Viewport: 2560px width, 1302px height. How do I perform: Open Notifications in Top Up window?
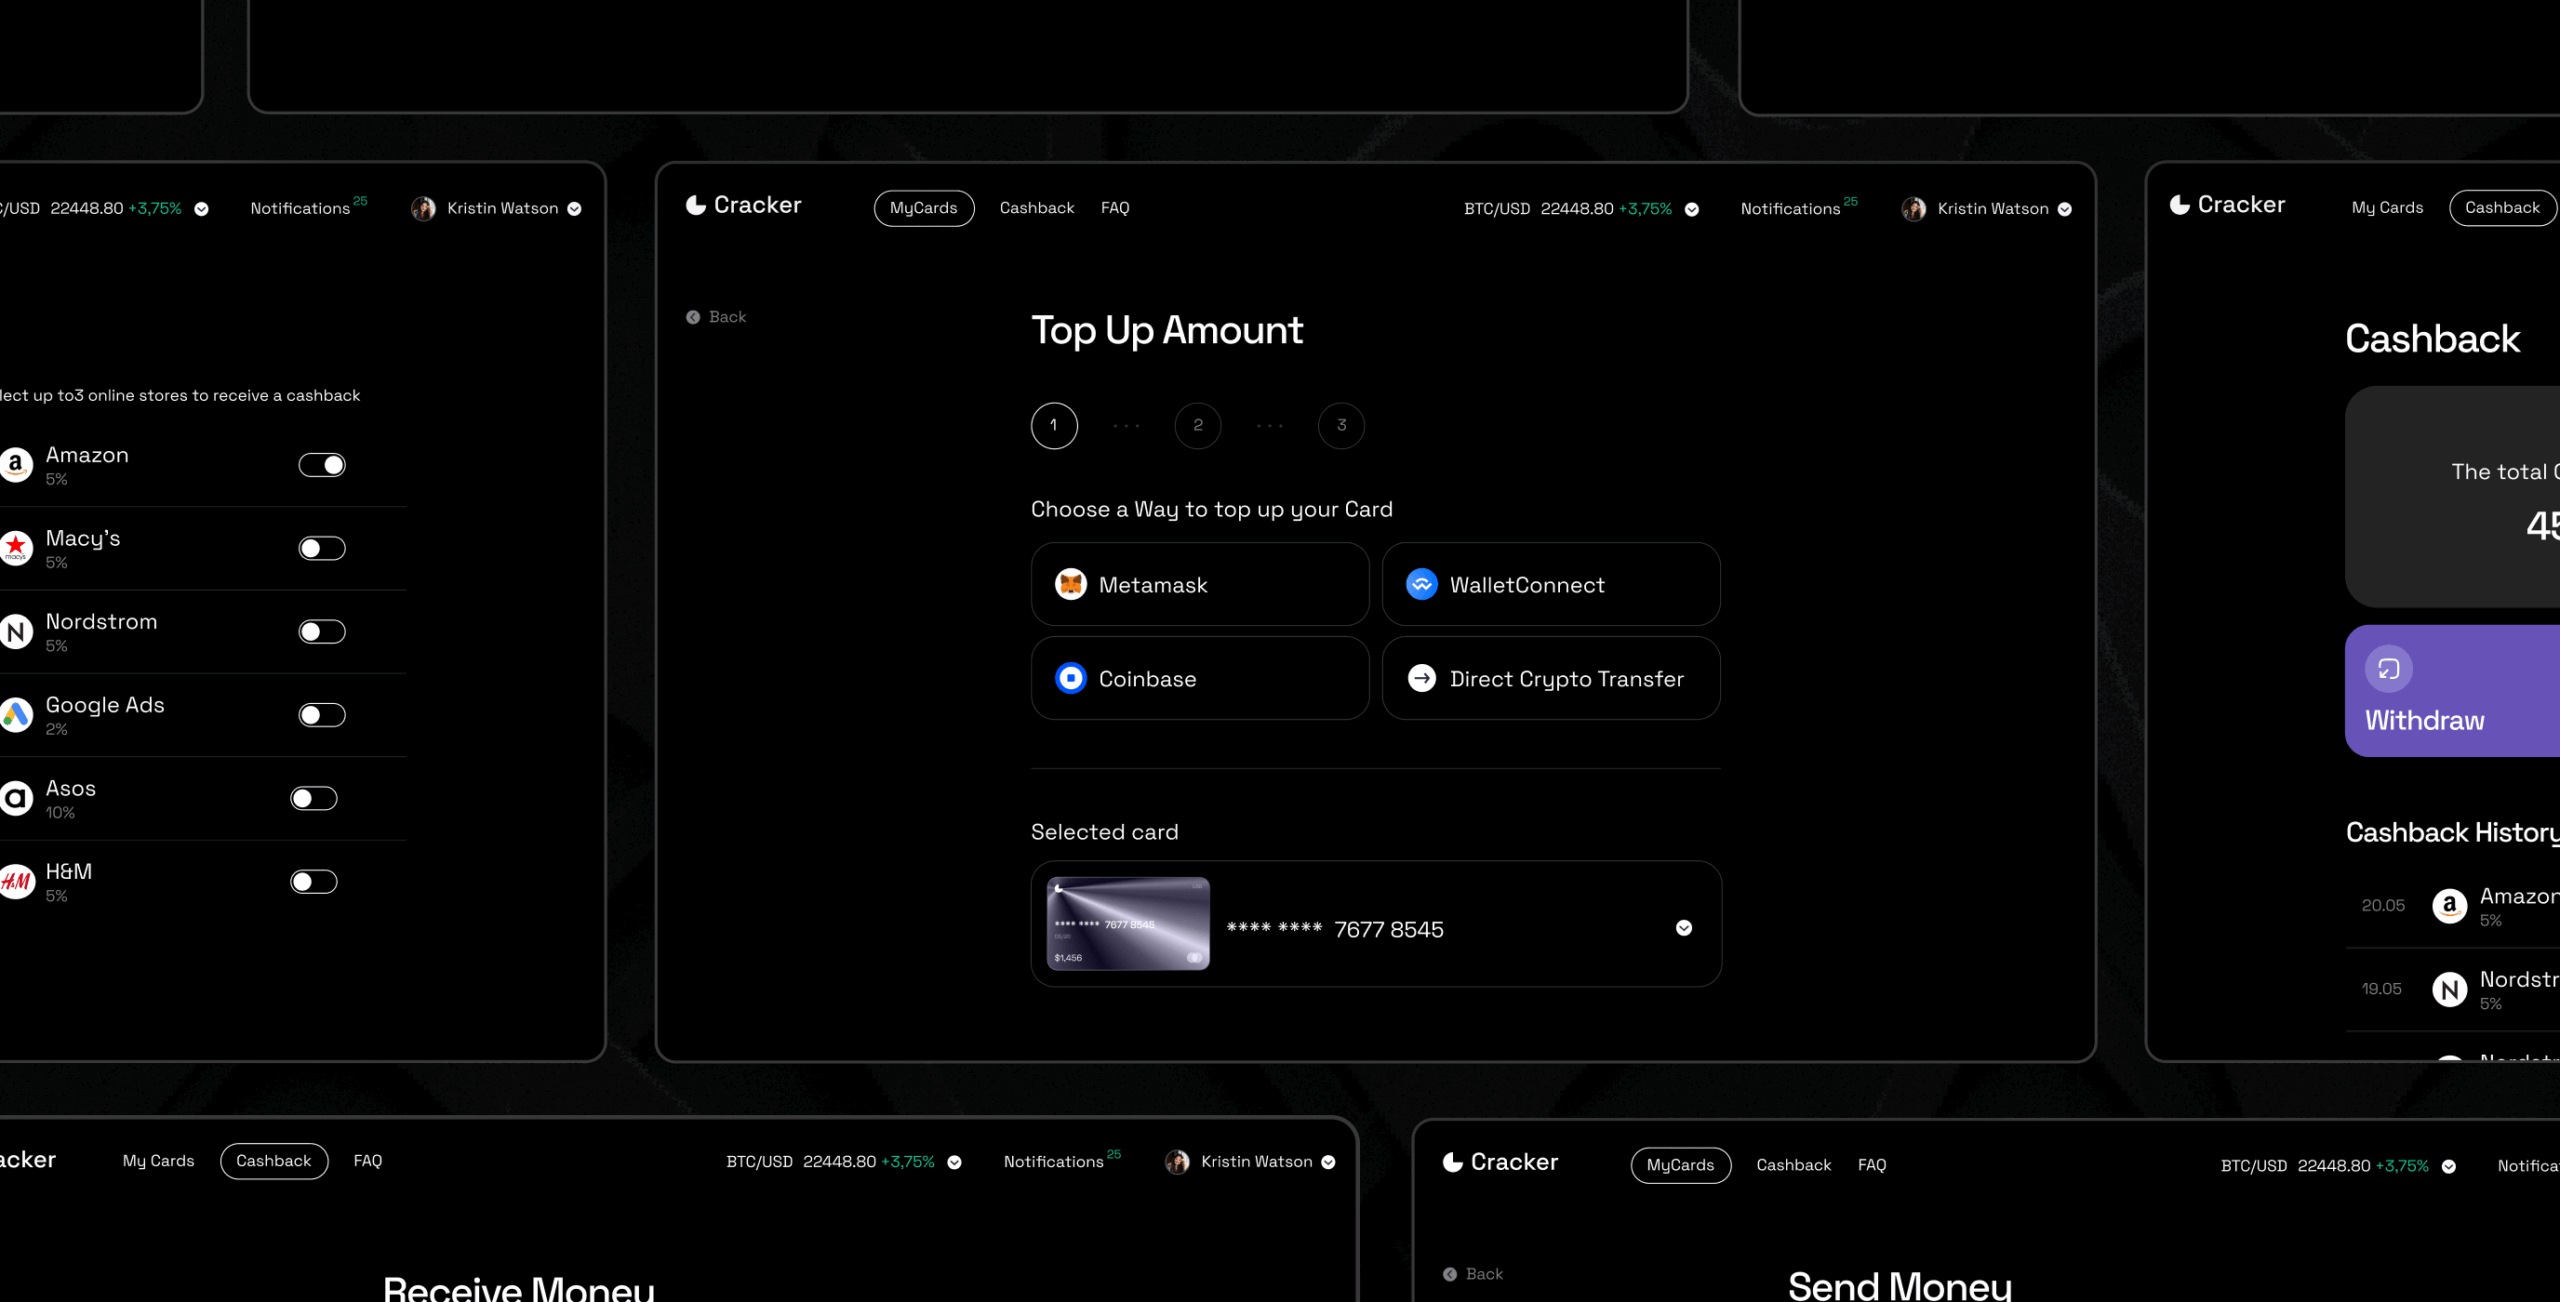click(x=1798, y=208)
